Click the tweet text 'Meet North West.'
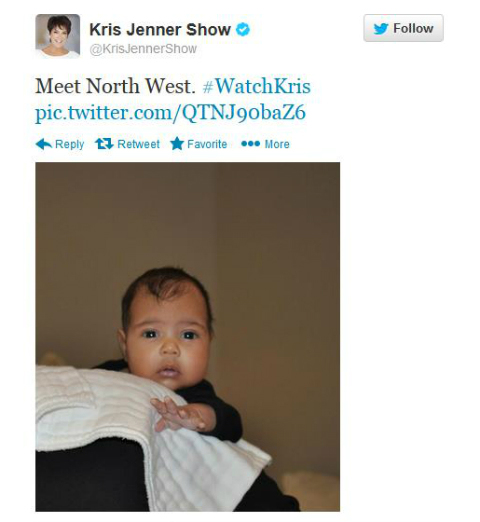Screen dimensions: 480x522 (115, 86)
